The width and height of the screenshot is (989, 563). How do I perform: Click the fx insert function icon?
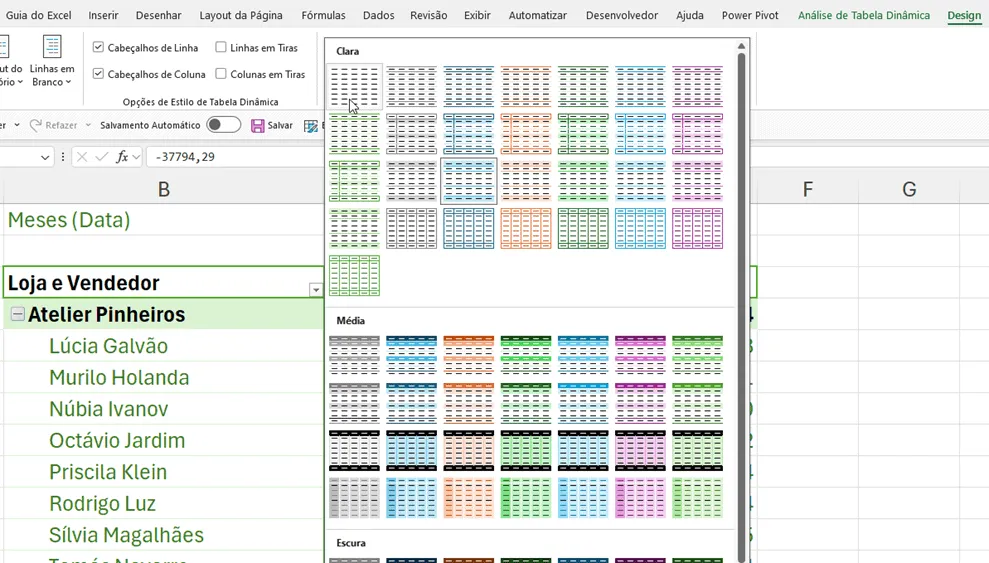click(x=122, y=156)
